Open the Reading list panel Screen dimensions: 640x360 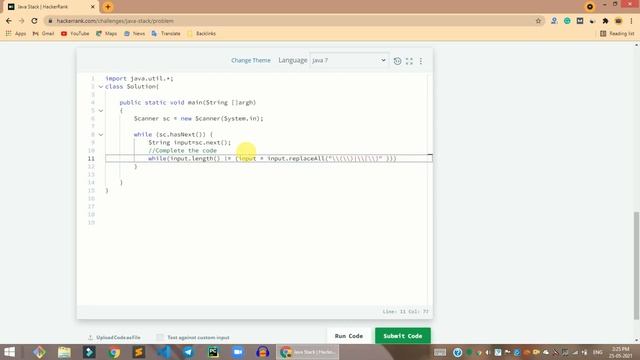pyautogui.click(x=617, y=33)
